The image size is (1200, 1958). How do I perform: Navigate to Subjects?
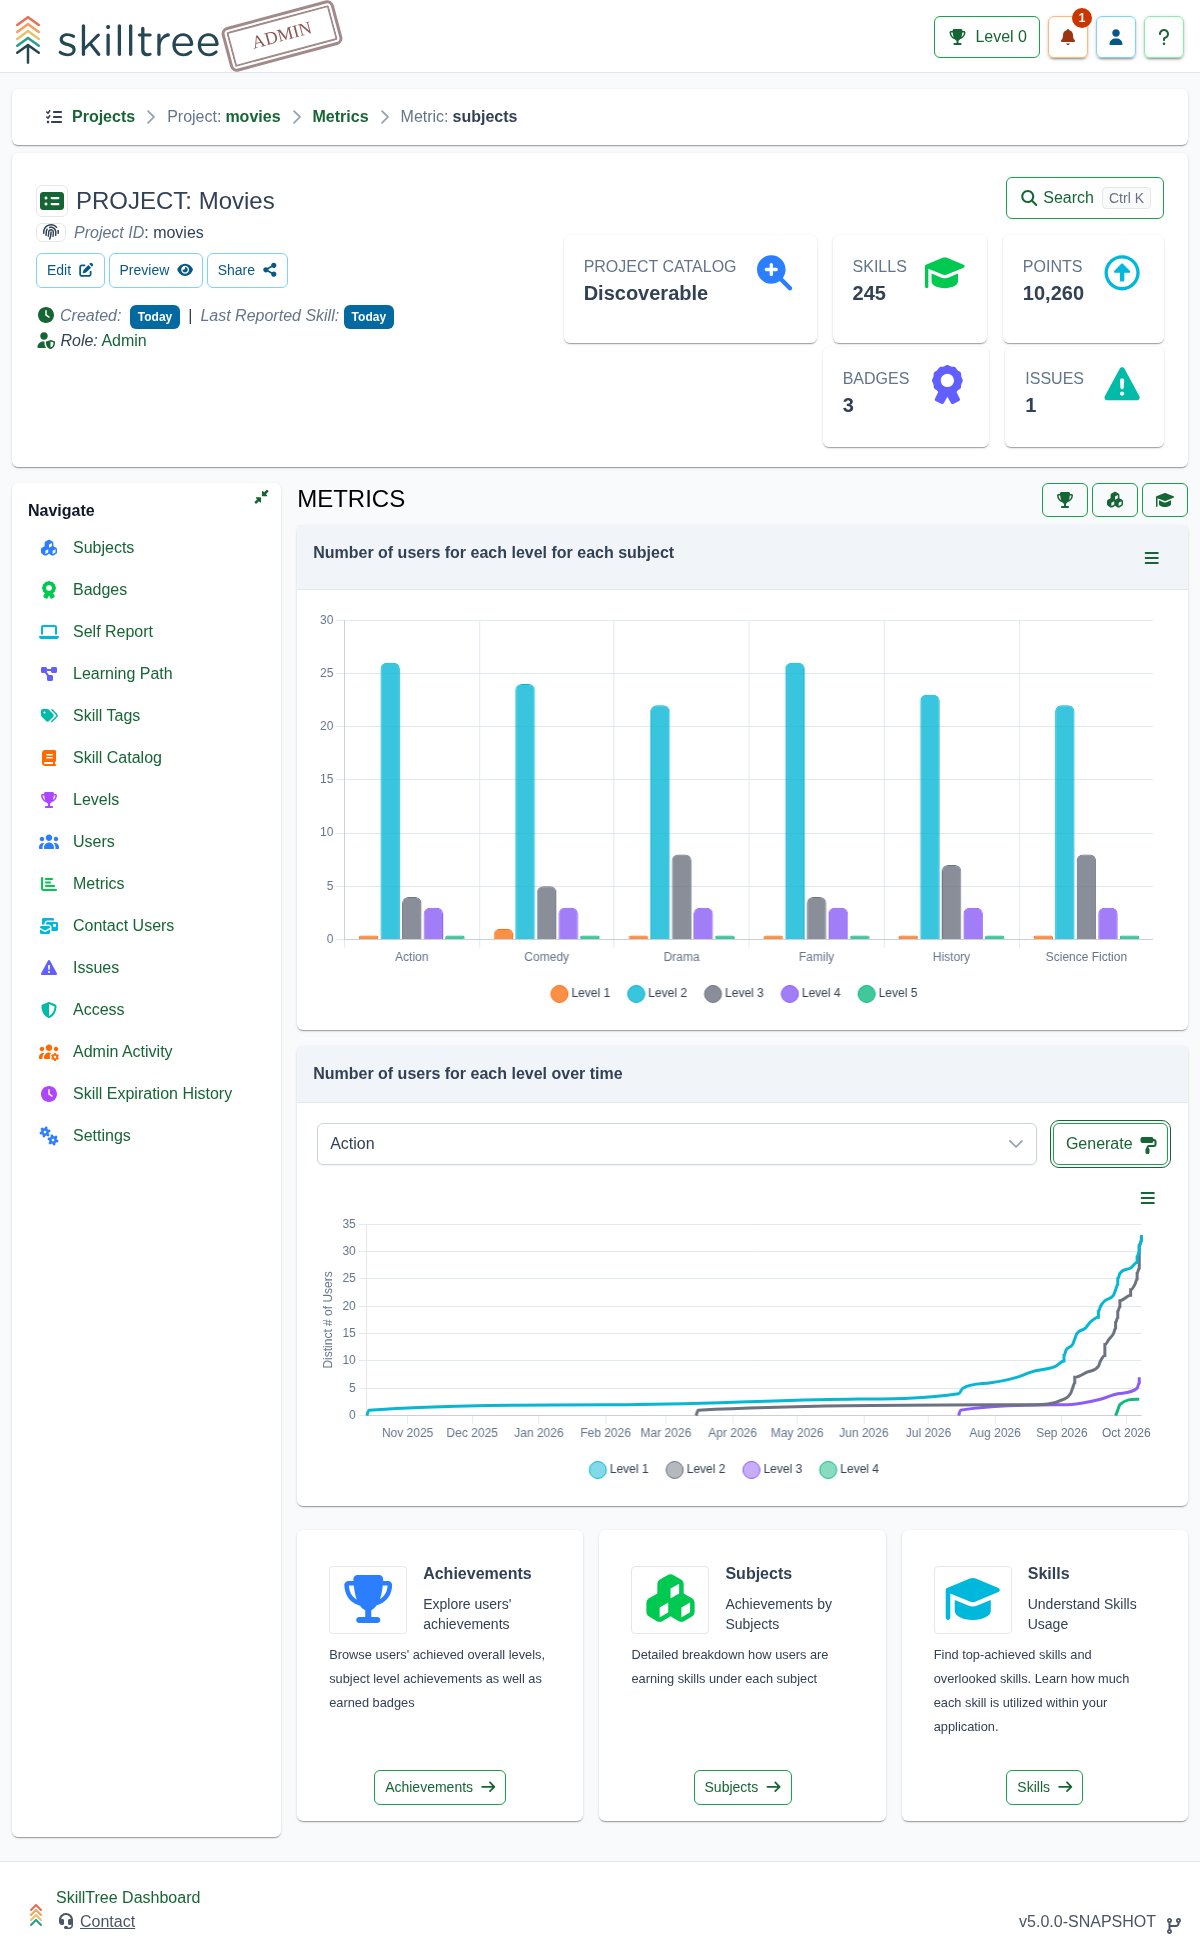coord(103,548)
